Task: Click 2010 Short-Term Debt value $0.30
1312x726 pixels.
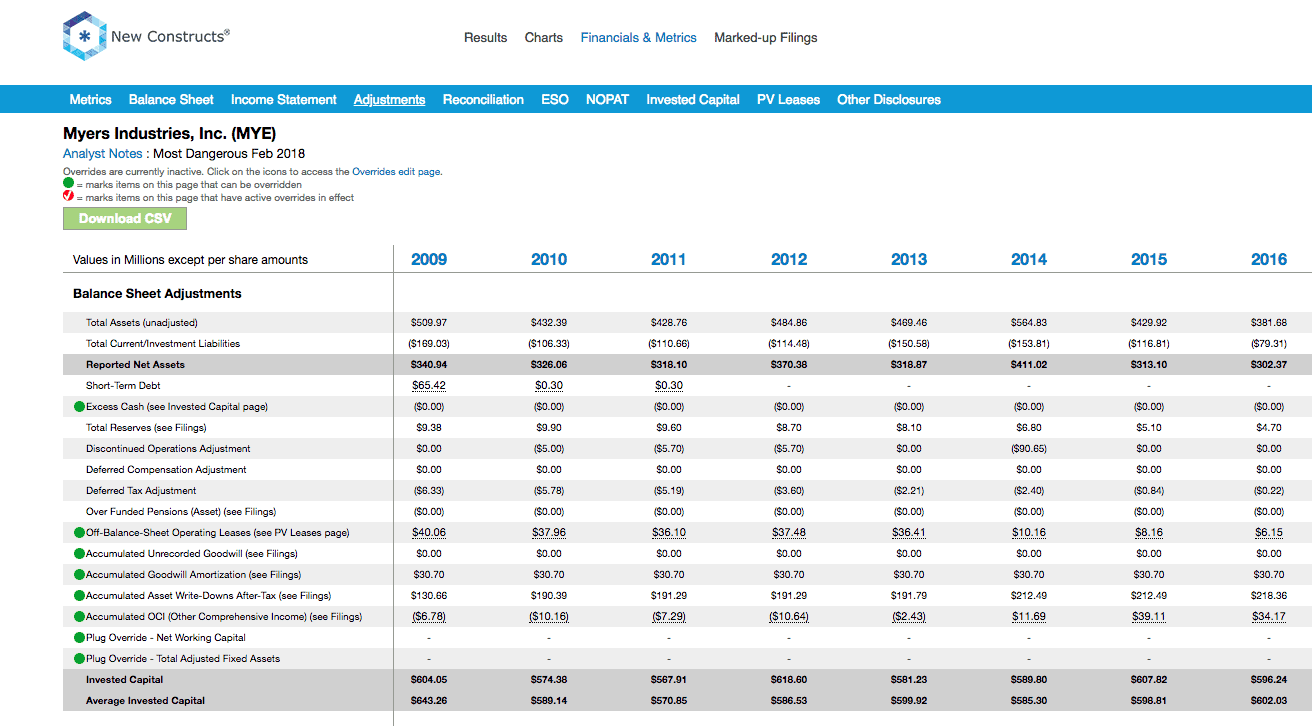Action: 549,386
